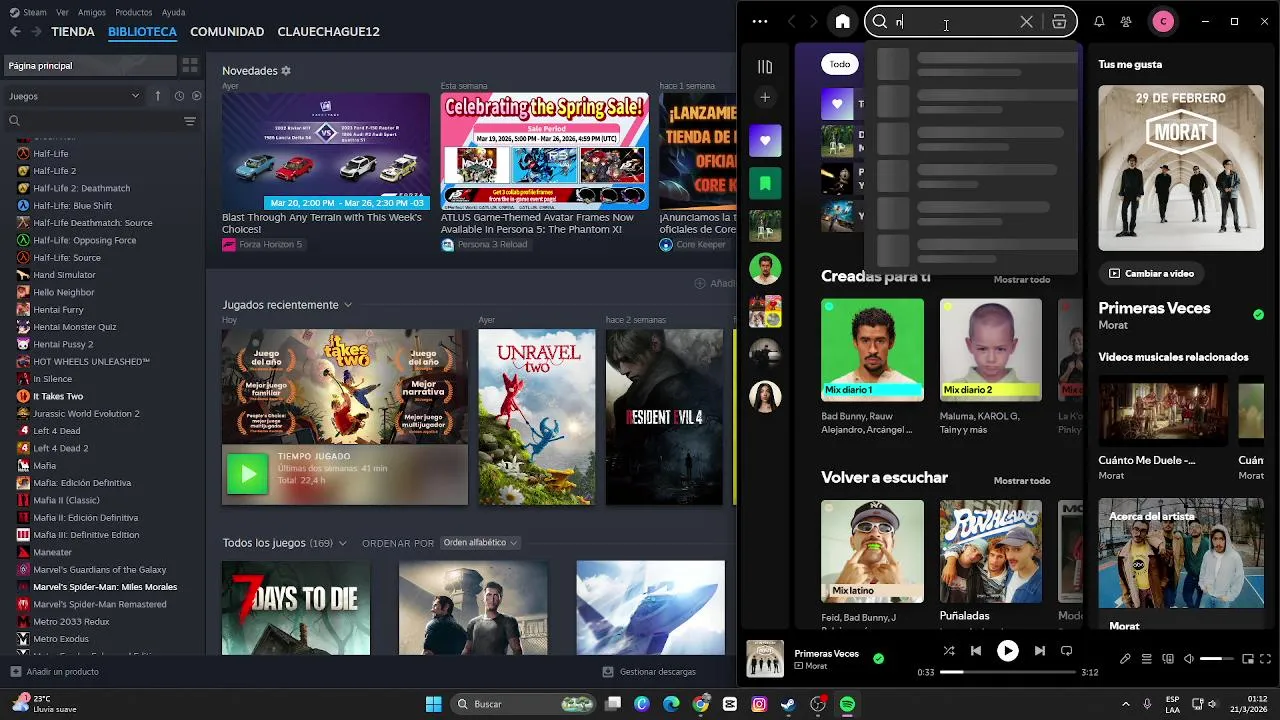
Task: Open Spotify's three-dot menu
Action: 760,21
